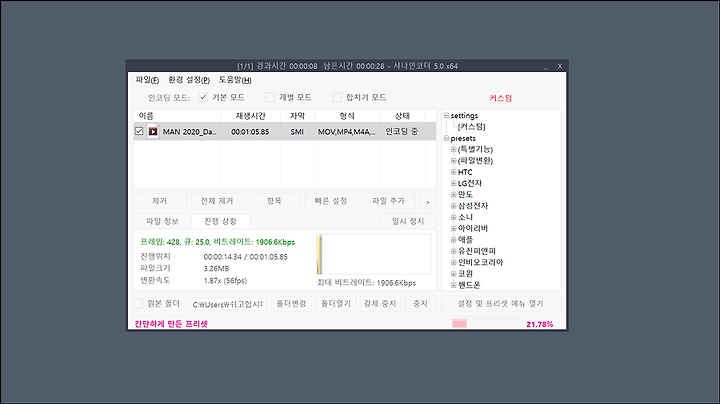720x404 pixels.
Task: Click the 이름 column header
Action: pos(177,116)
